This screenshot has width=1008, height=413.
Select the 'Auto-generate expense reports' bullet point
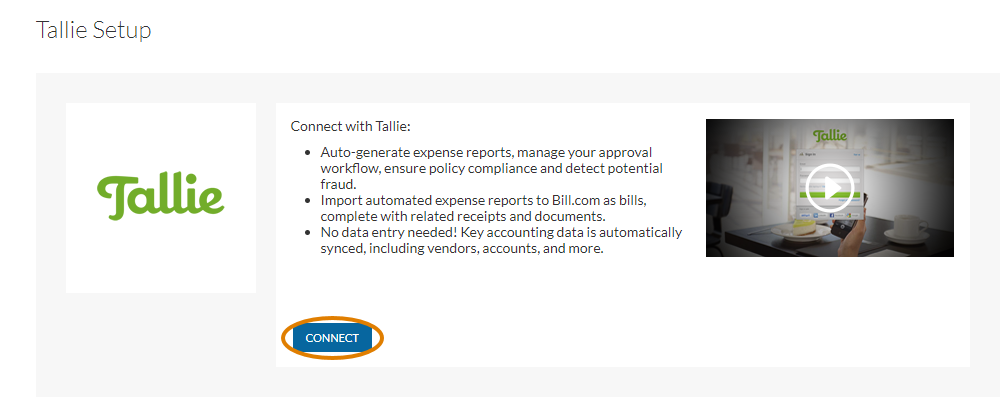pyautogui.click(x=492, y=168)
